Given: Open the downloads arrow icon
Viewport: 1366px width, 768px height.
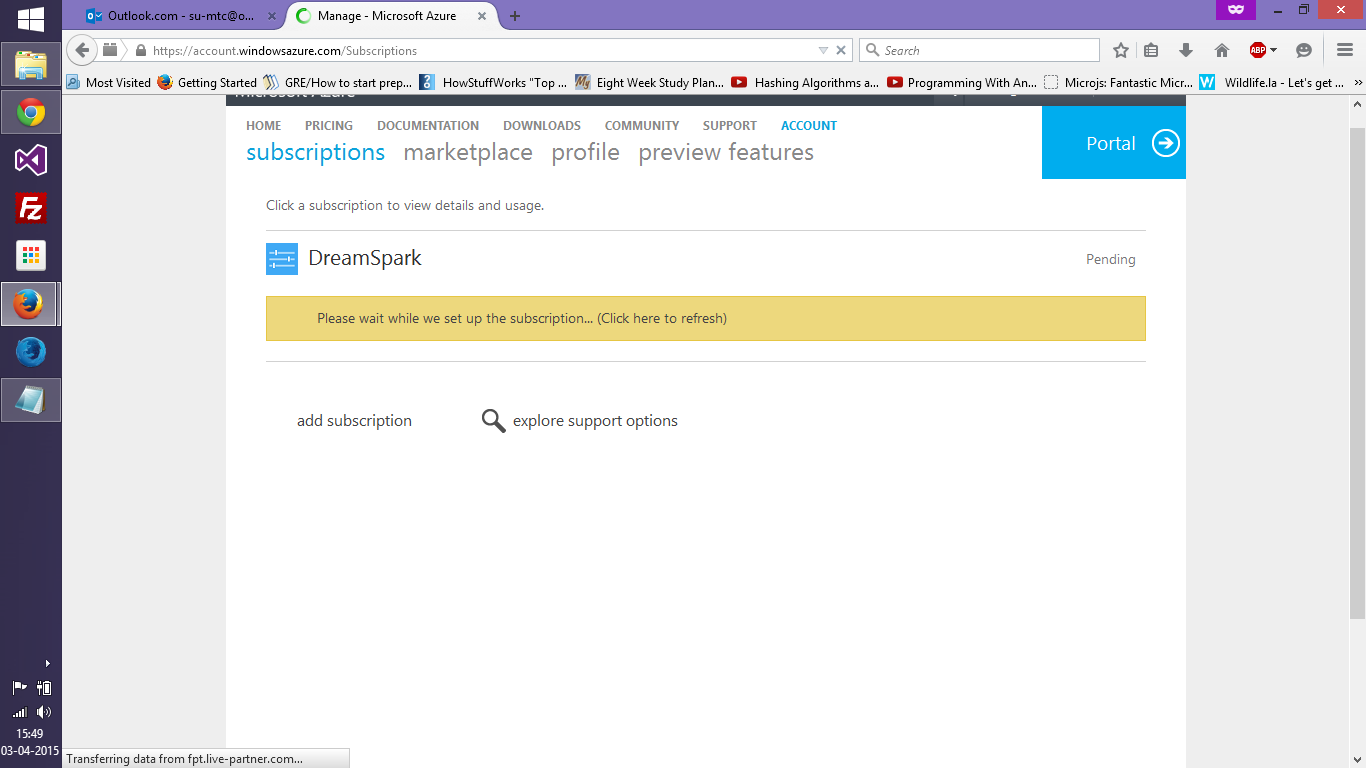Looking at the screenshot, I should tap(1186, 50).
